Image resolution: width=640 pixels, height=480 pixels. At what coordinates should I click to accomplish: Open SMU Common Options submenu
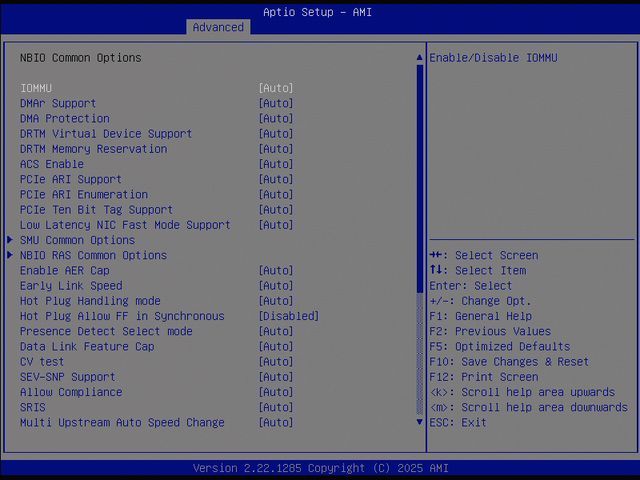(x=77, y=240)
